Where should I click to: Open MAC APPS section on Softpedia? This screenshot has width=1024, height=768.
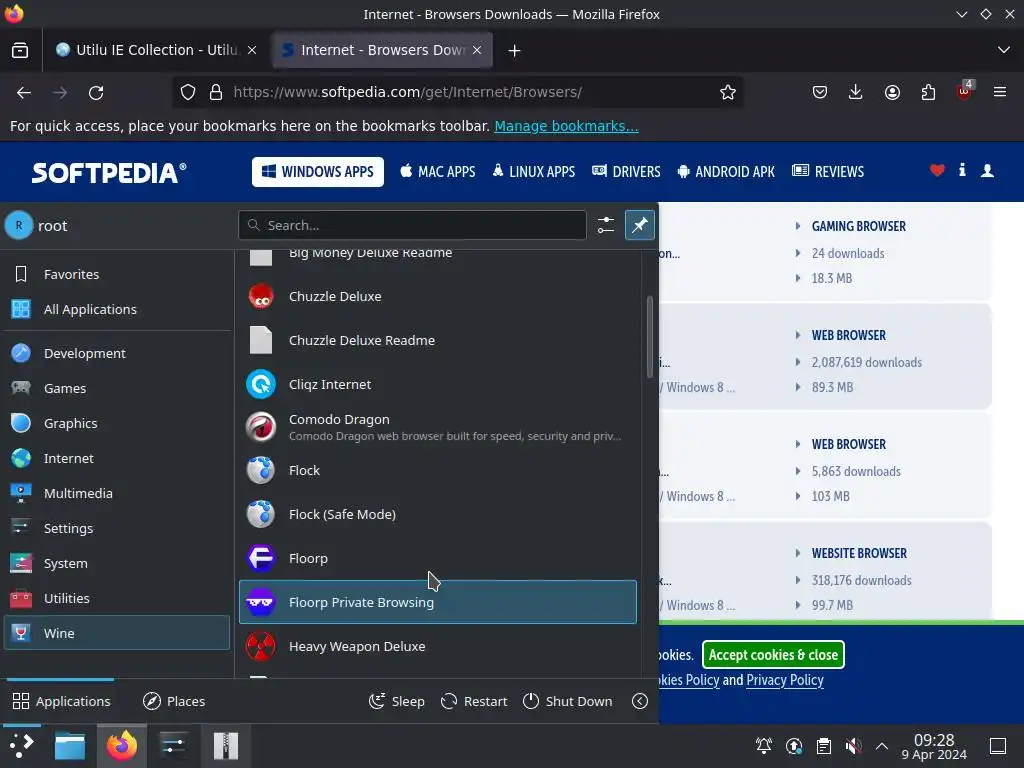point(438,172)
